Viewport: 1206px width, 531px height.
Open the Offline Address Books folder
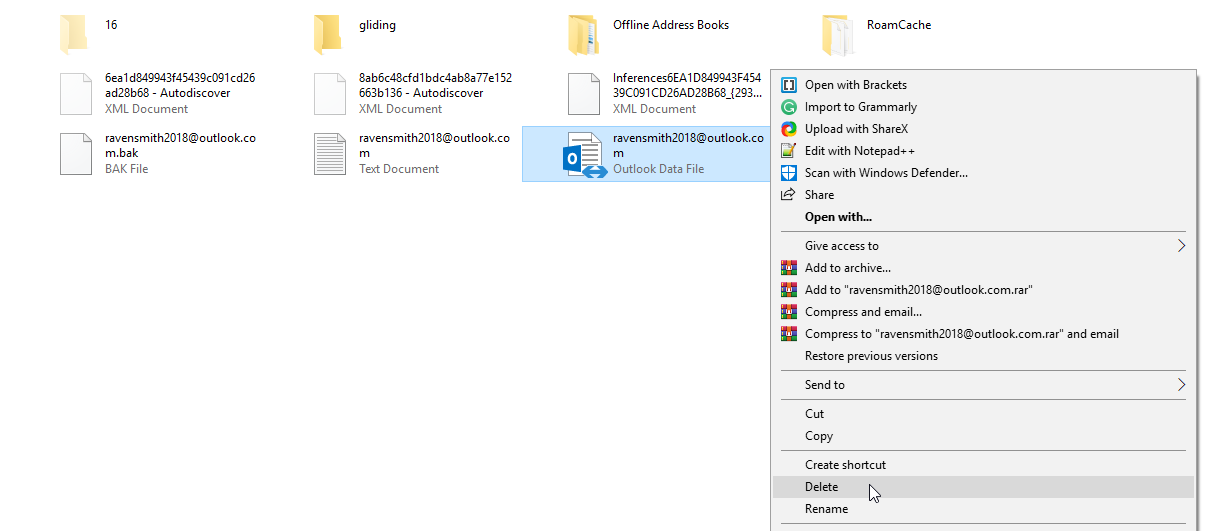pyautogui.click(x=584, y=35)
